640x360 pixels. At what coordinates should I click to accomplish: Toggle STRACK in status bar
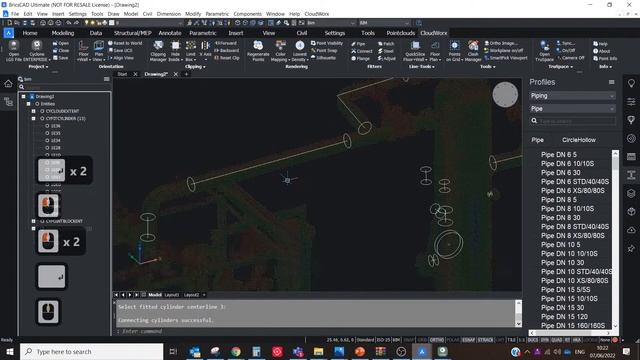(485, 340)
